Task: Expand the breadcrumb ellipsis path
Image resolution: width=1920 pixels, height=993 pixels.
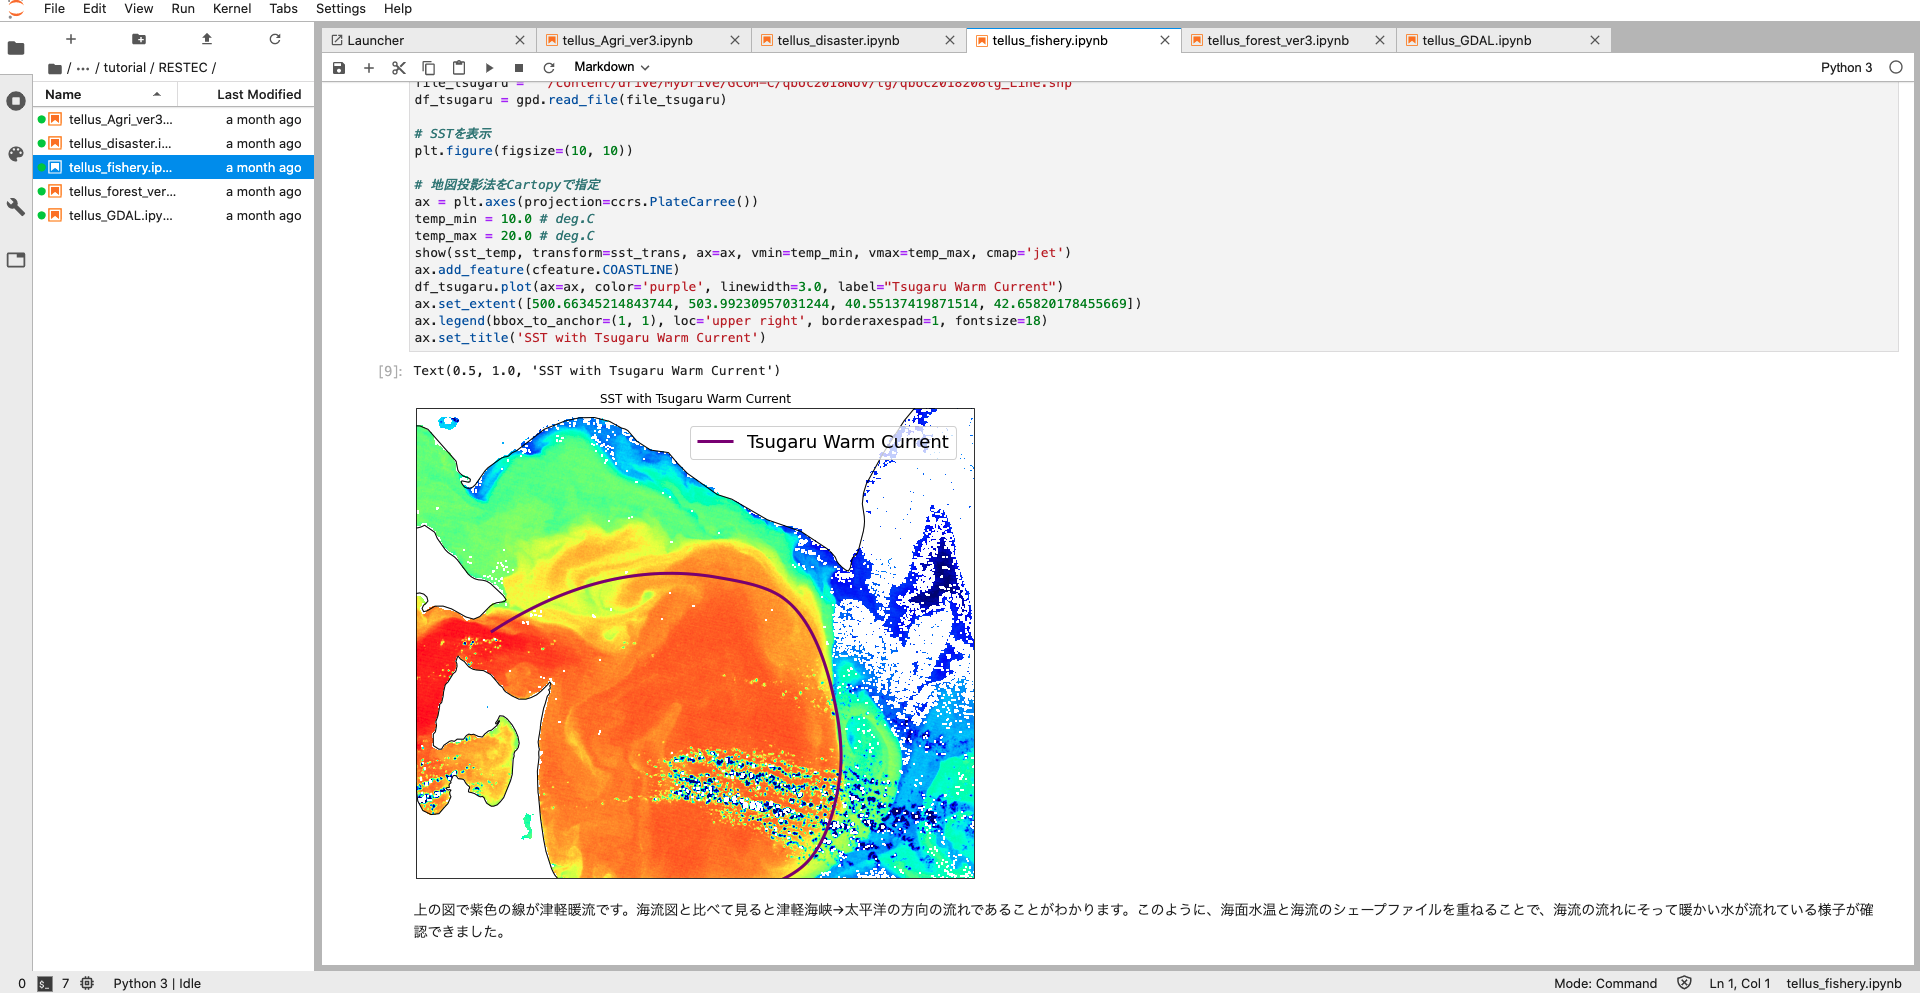Action: point(83,68)
